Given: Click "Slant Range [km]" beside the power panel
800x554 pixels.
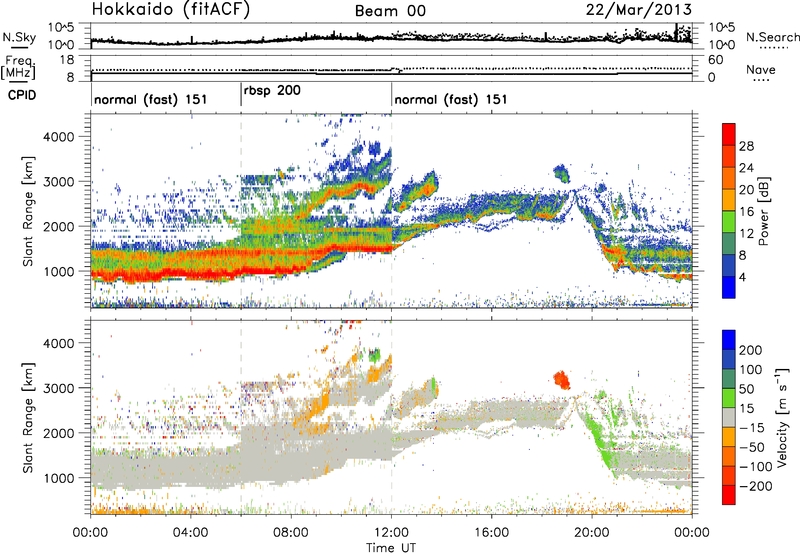Looking at the screenshot, I should click(x=28, y=211).
